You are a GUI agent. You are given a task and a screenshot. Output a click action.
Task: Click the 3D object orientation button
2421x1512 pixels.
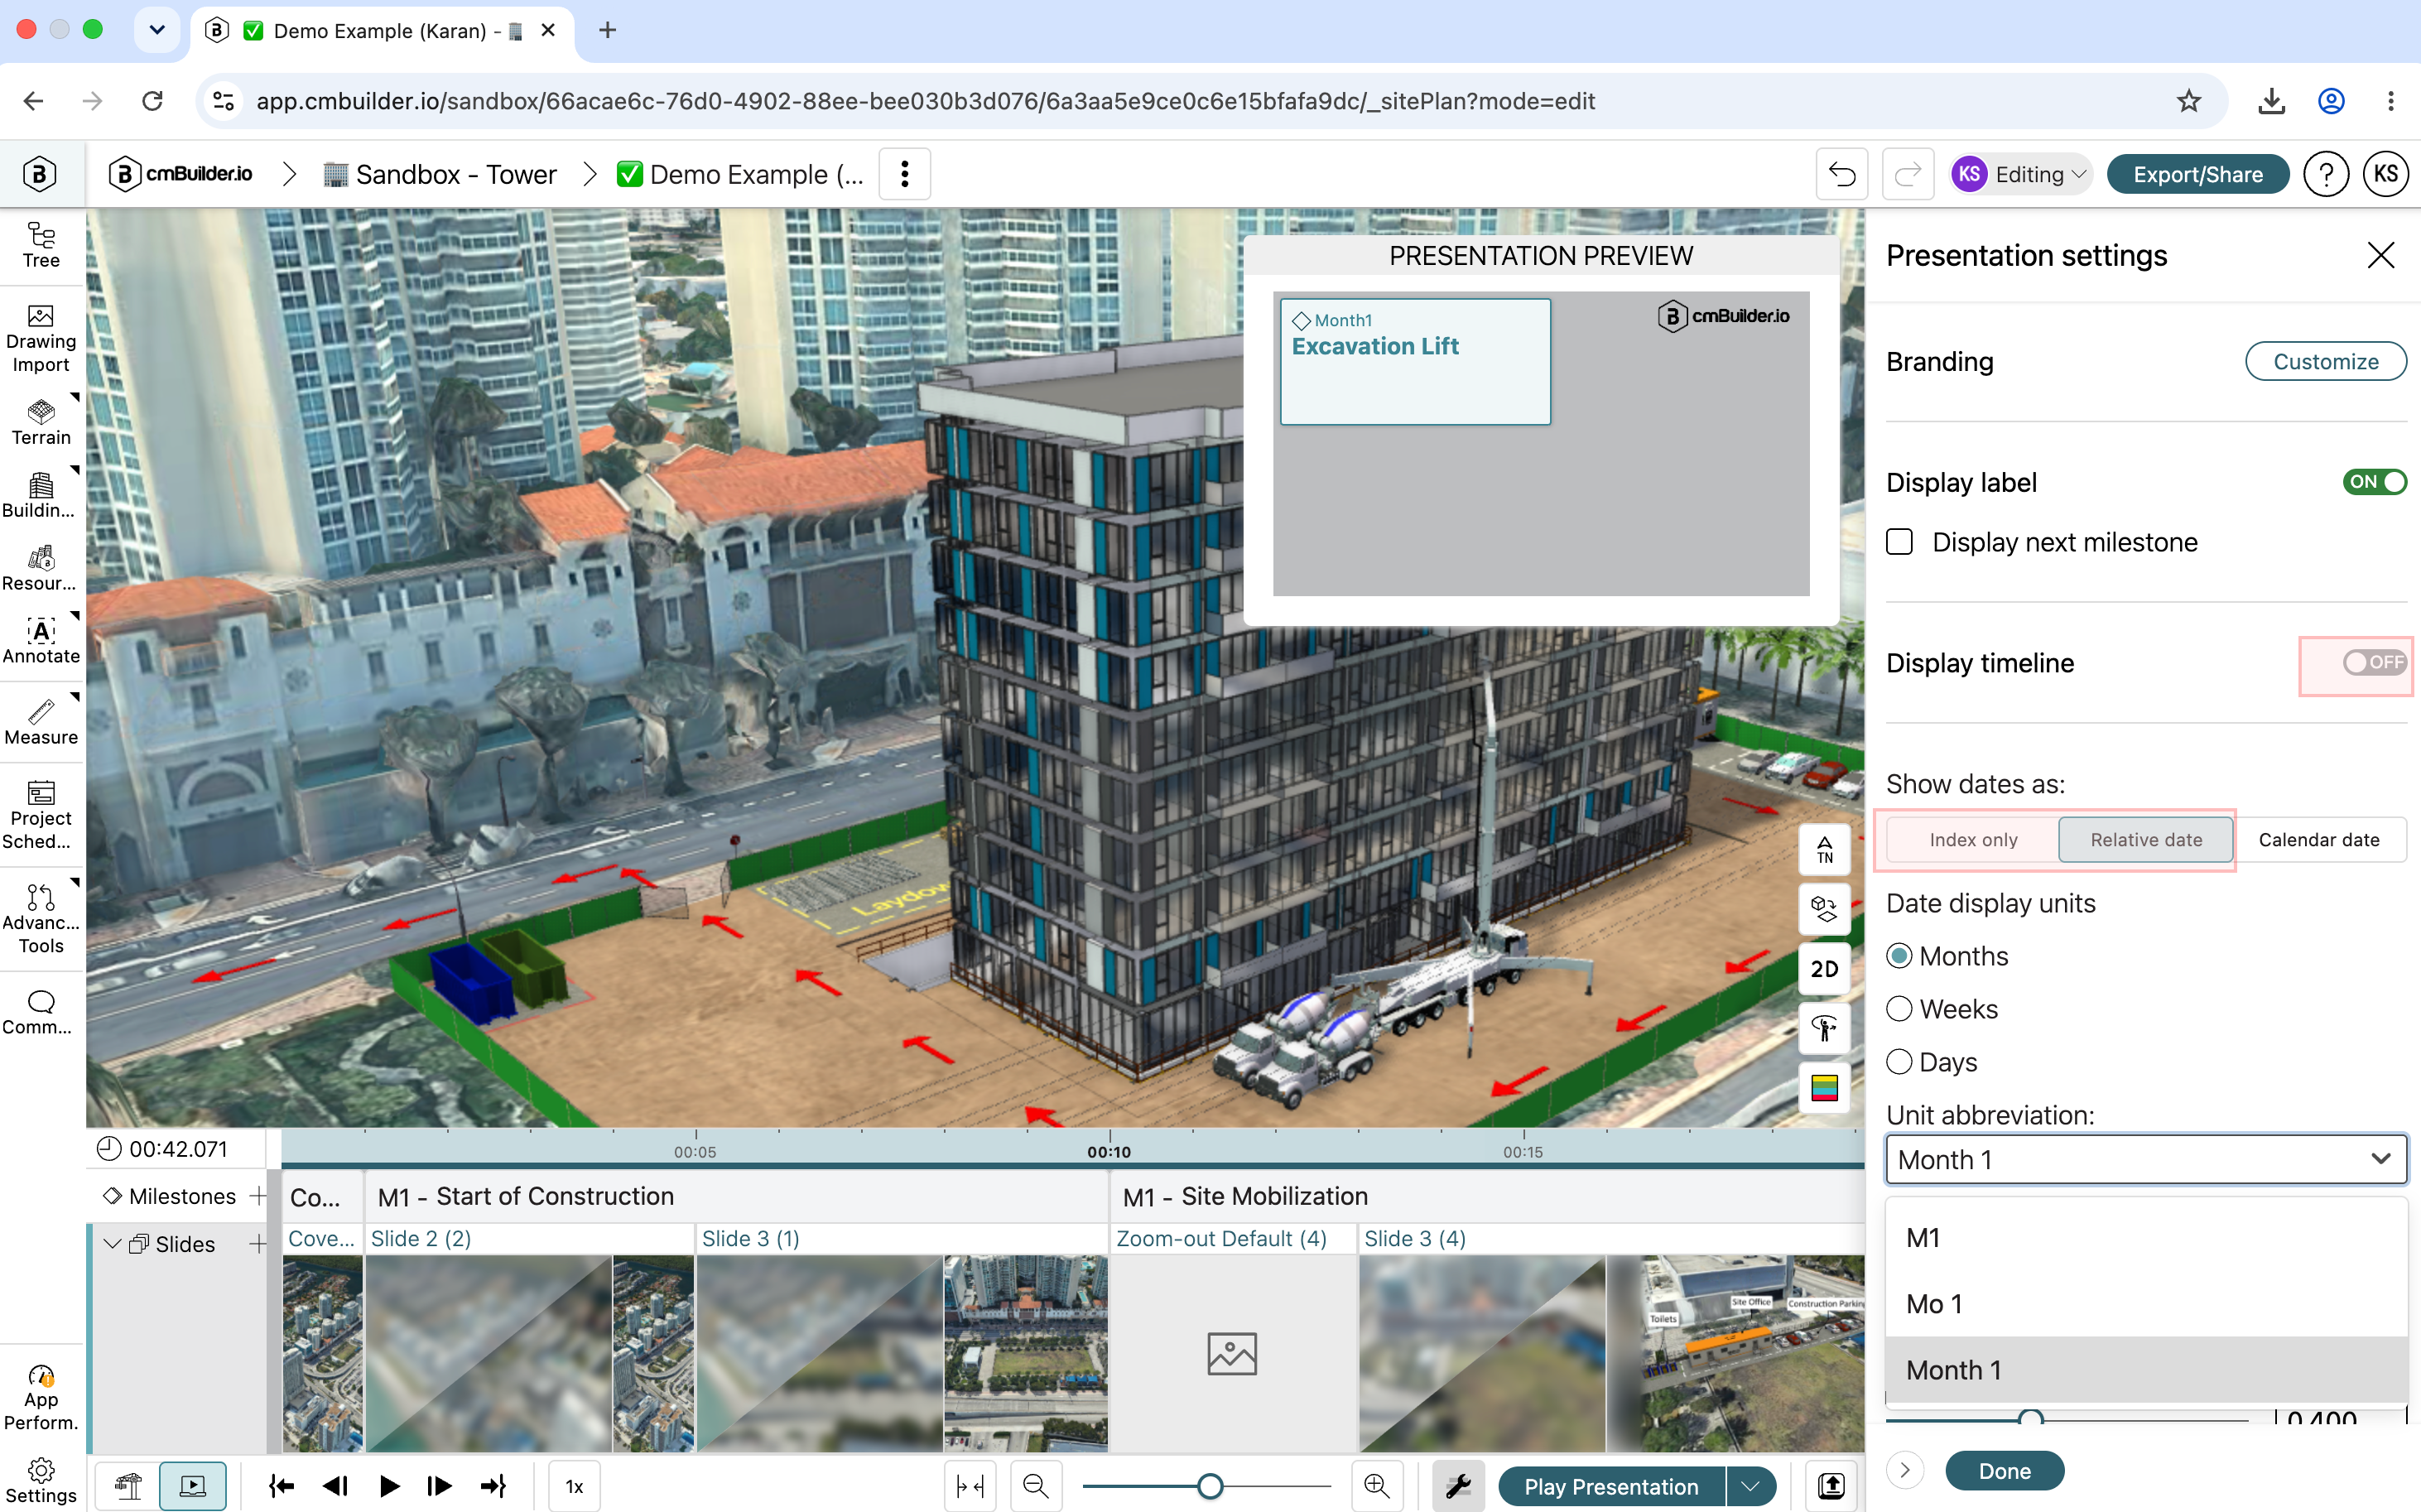1824,908
